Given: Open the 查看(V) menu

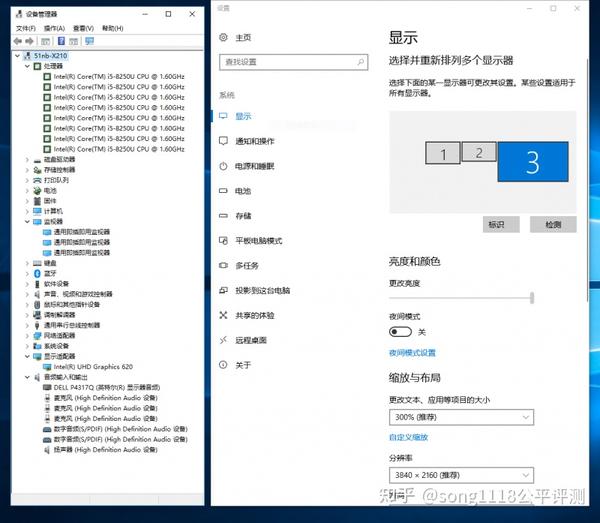Looking at the screenshot, I should (x=83, y=28).
